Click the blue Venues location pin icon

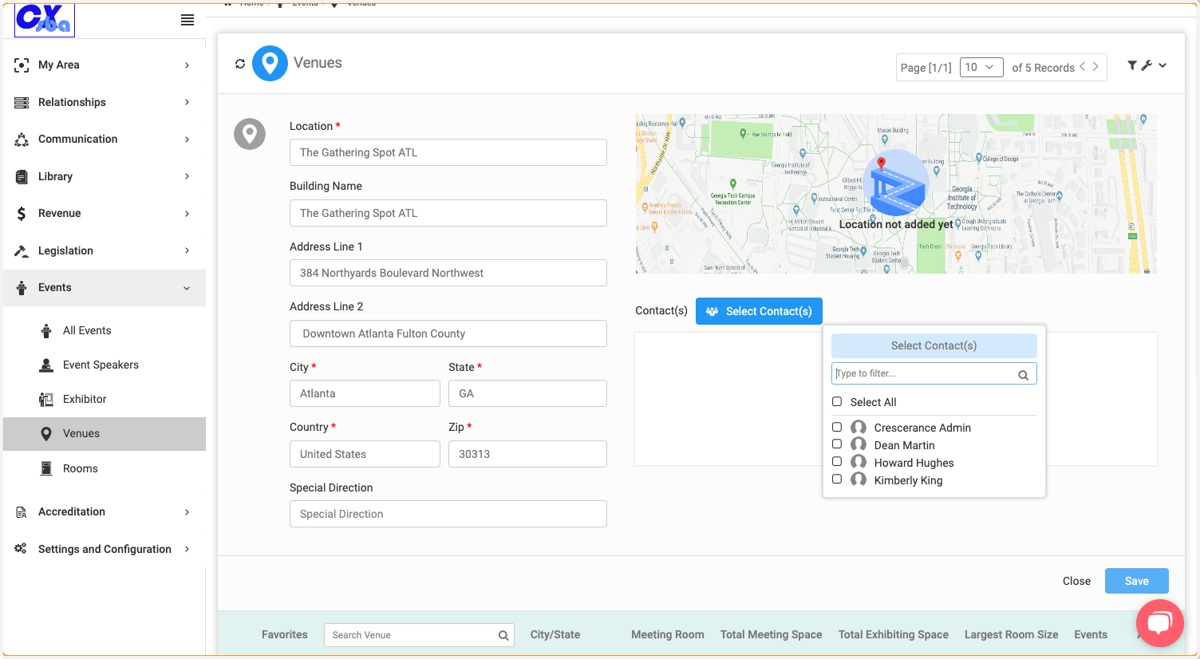pyautogui.click(x=270, y=63)
